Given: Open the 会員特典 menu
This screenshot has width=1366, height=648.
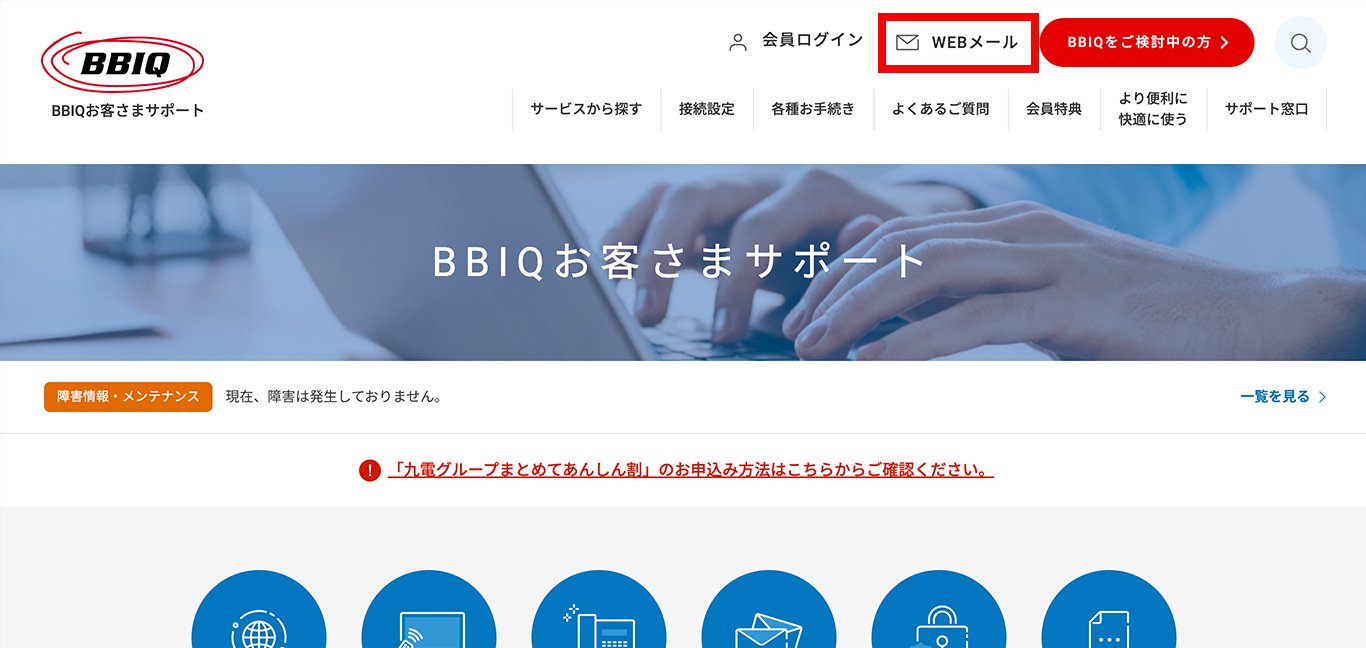Looking at the screenshot, I should pyautogui.click(x=1054, y=109).
